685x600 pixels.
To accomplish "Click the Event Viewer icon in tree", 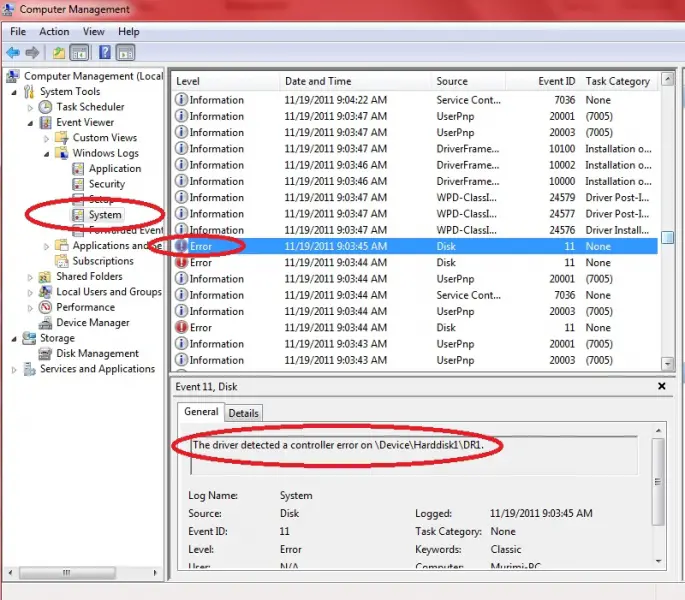I will (x=45, y=122).
